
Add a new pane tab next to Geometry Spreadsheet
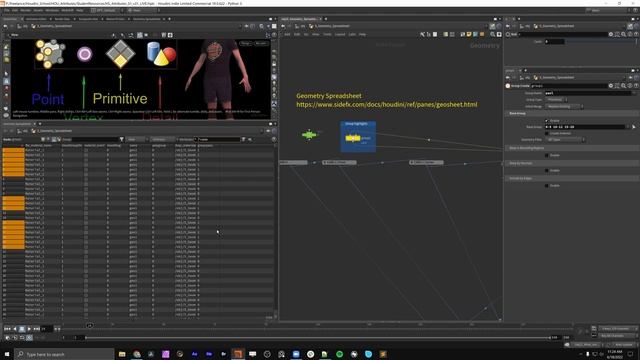pos(40,124)
